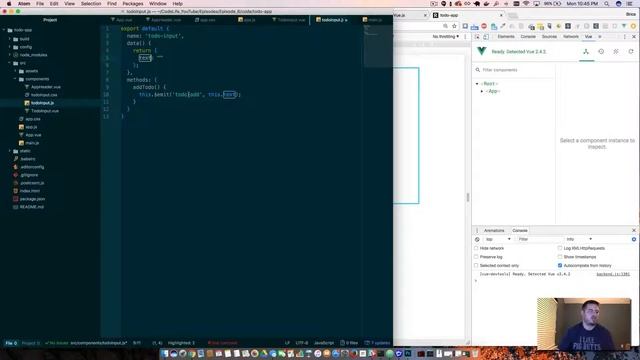Enable the Preserve log checkbox
This screenshot has width=640, height=360.
point(476,257)
